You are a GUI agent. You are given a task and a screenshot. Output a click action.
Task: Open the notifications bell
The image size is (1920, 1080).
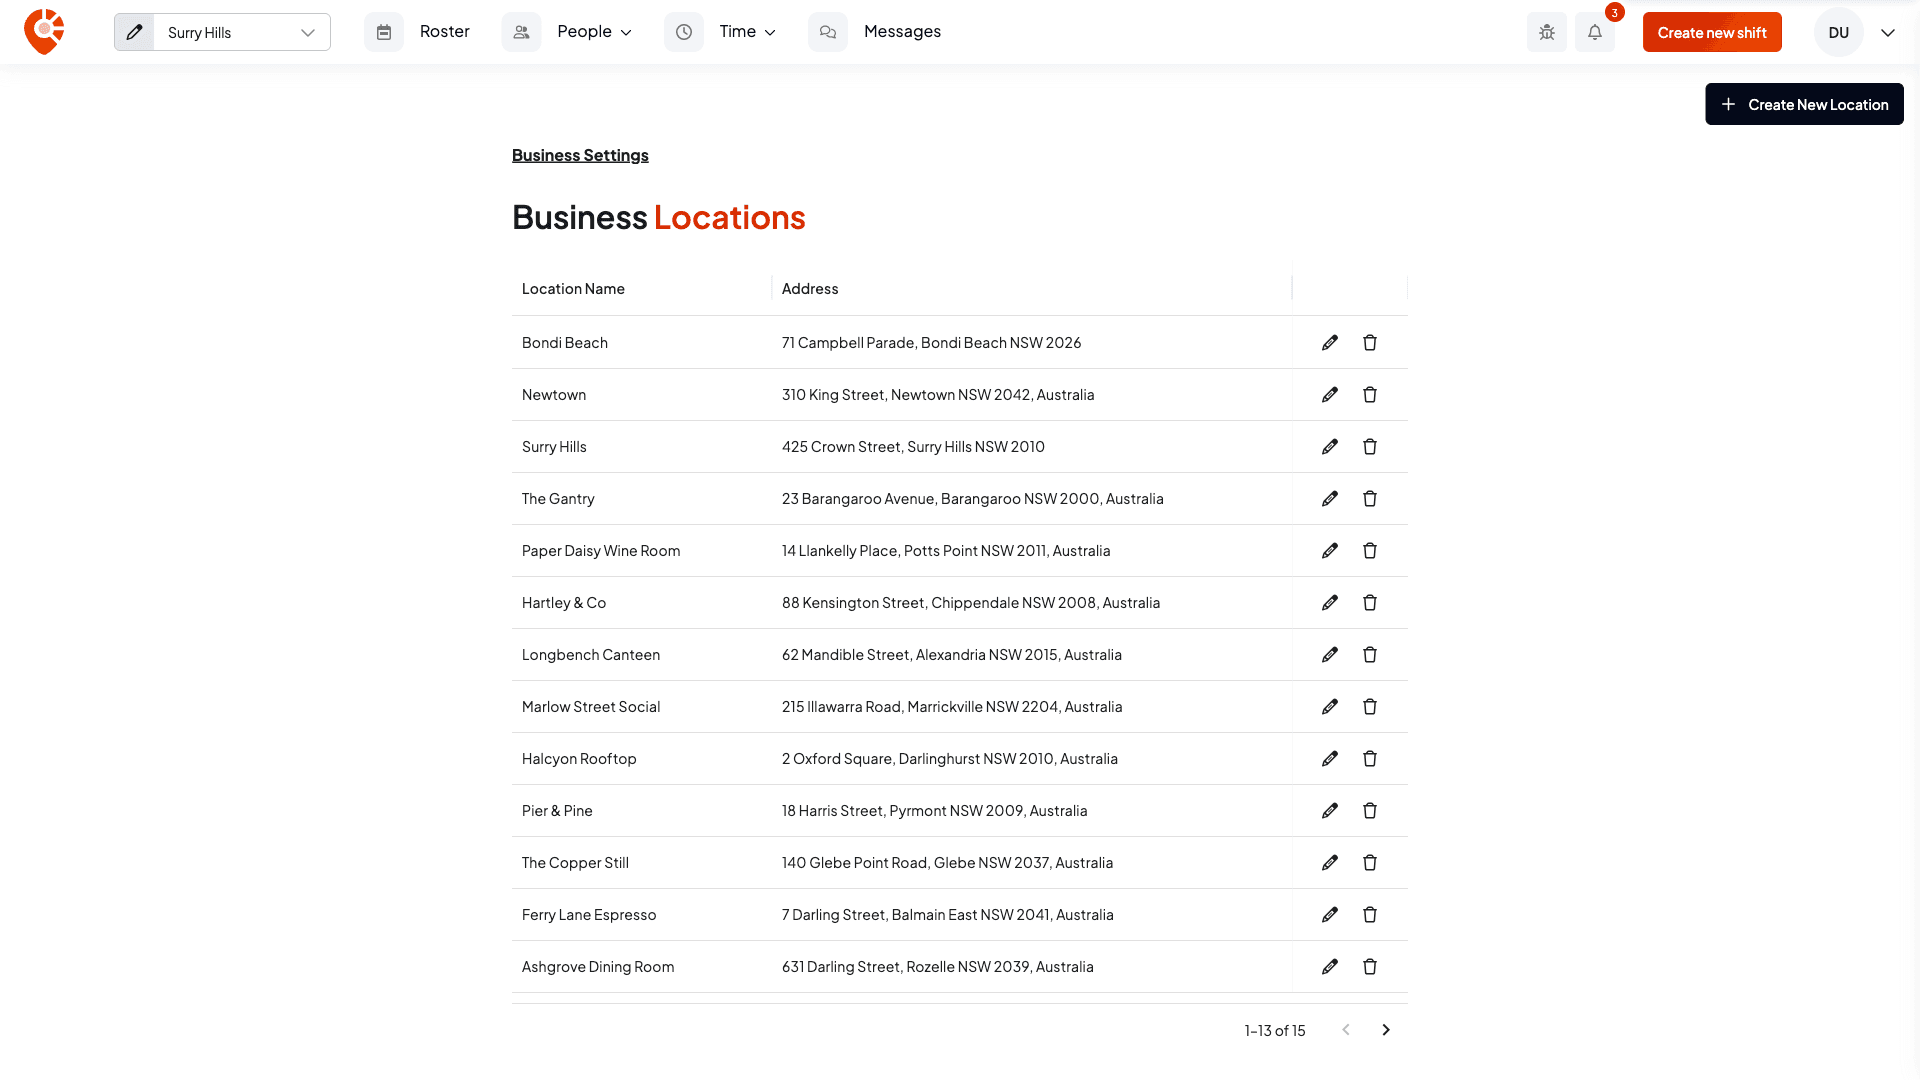click(x=1595, y=32)
